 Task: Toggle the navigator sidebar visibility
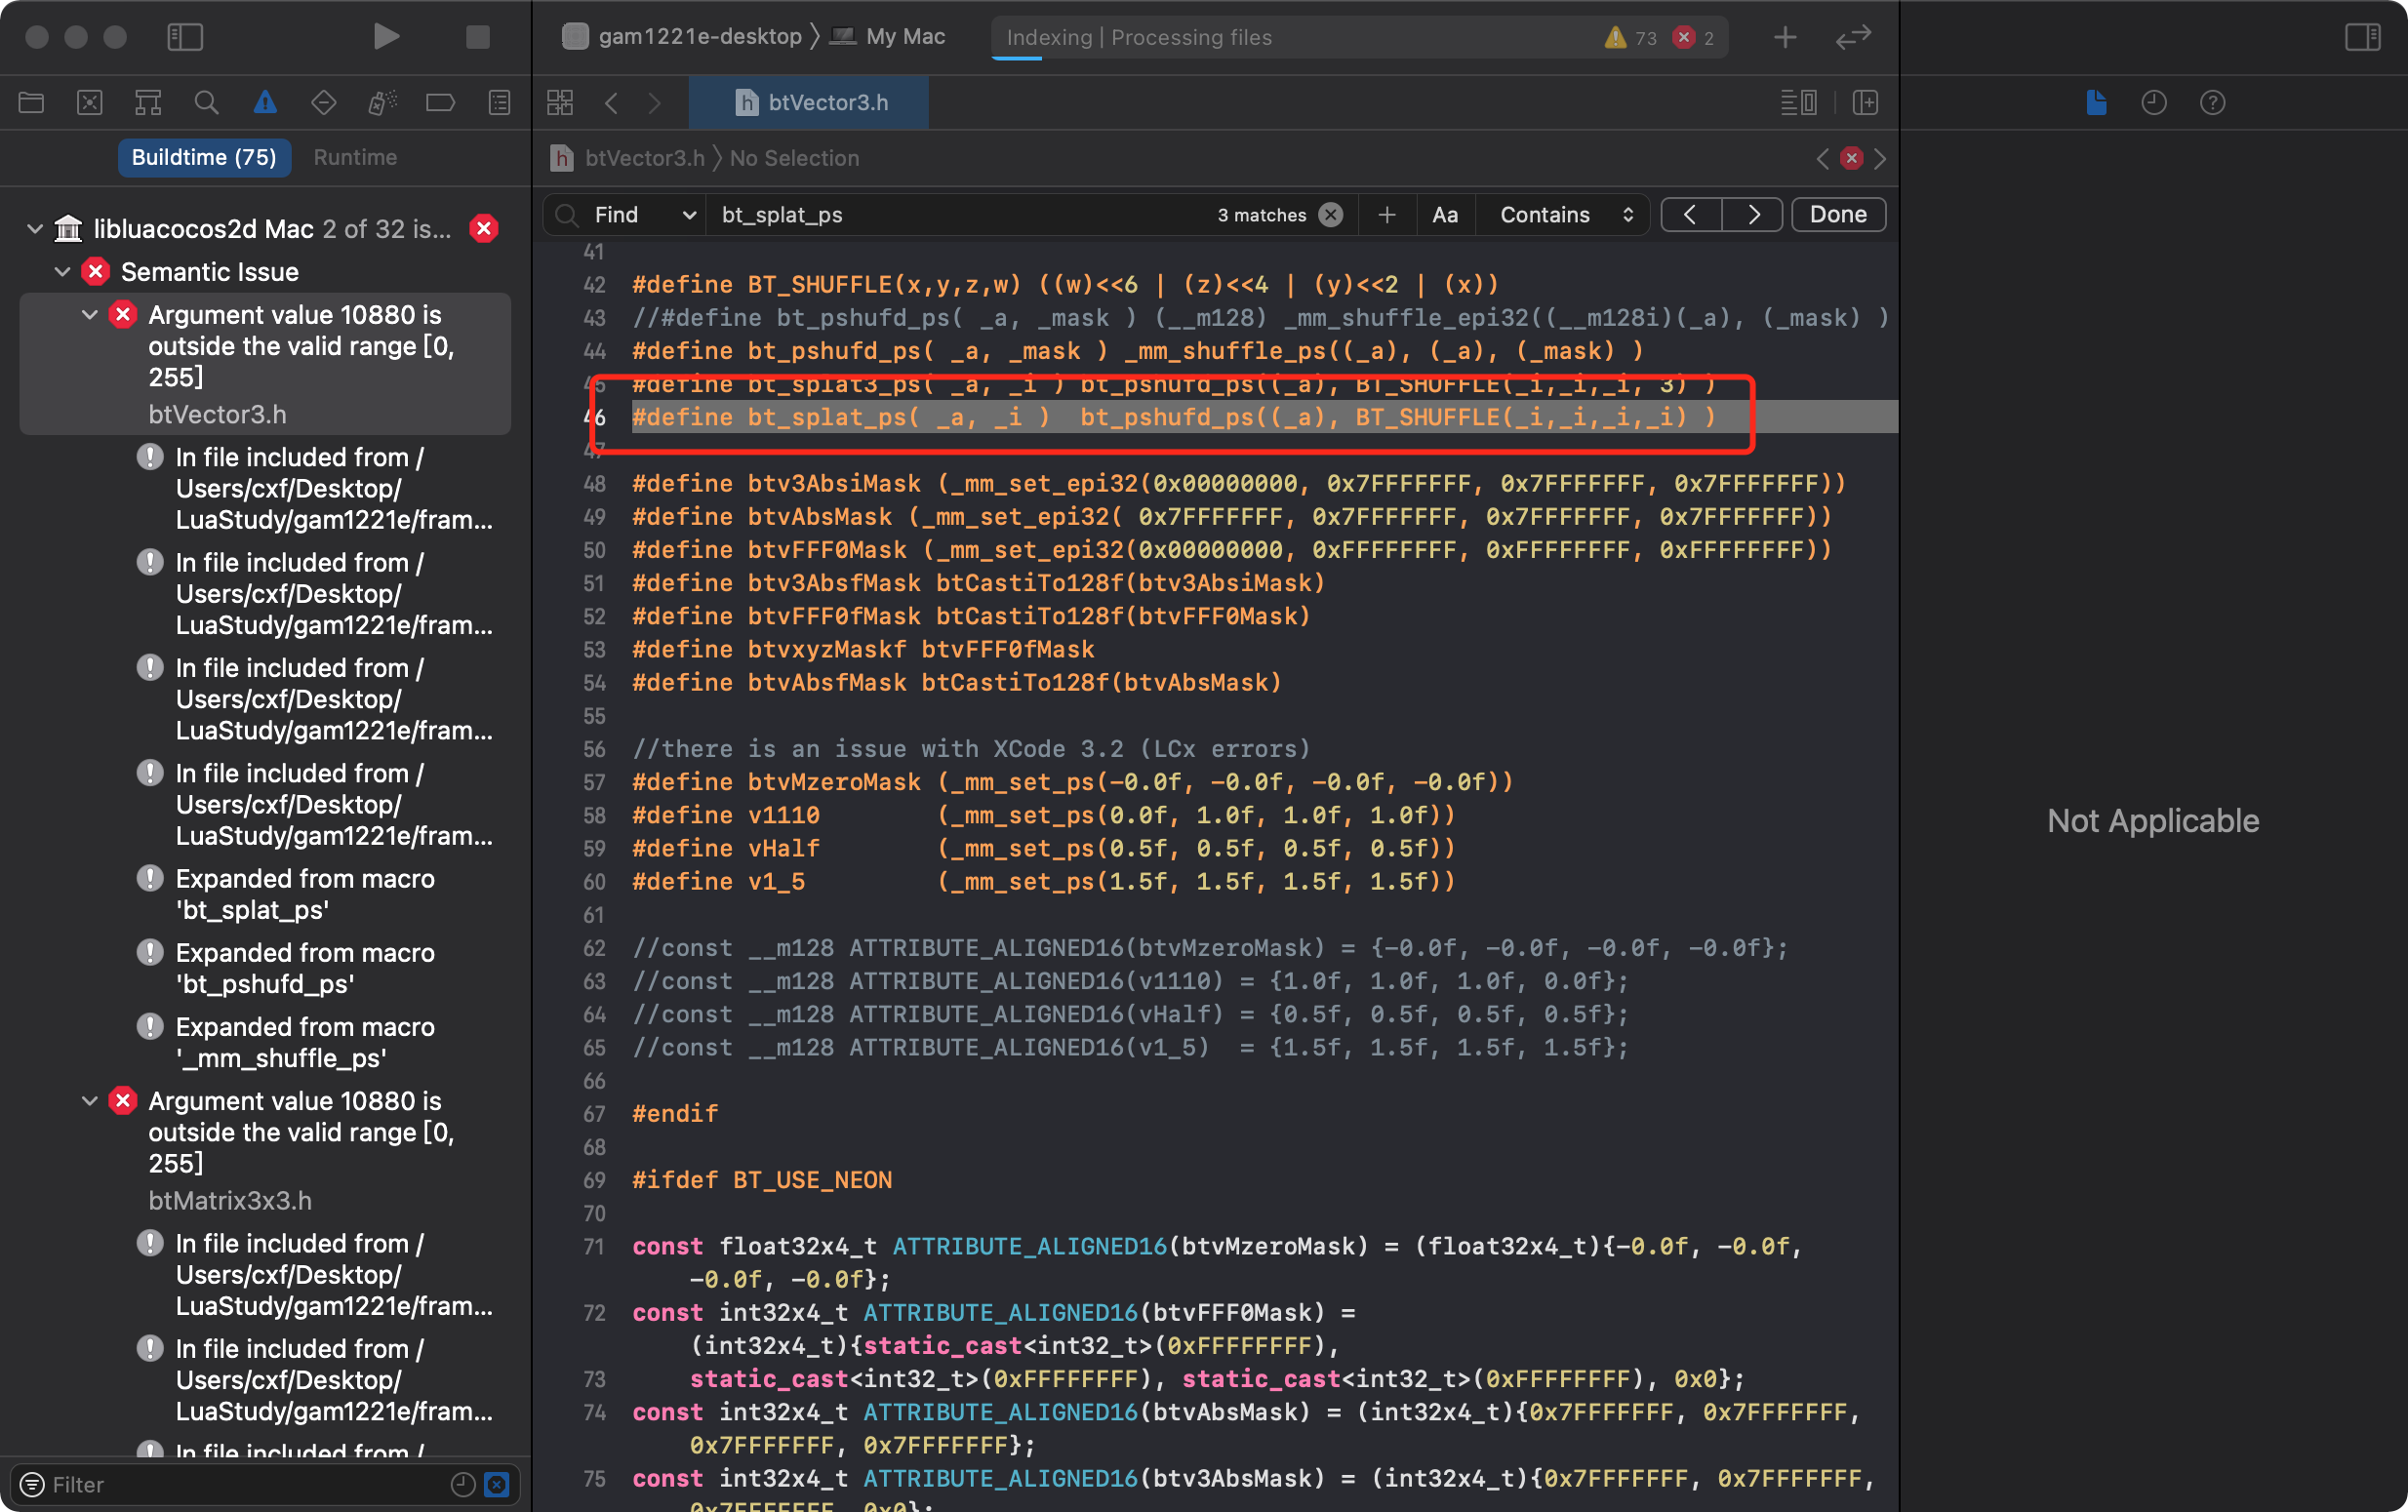coord(185,37)
